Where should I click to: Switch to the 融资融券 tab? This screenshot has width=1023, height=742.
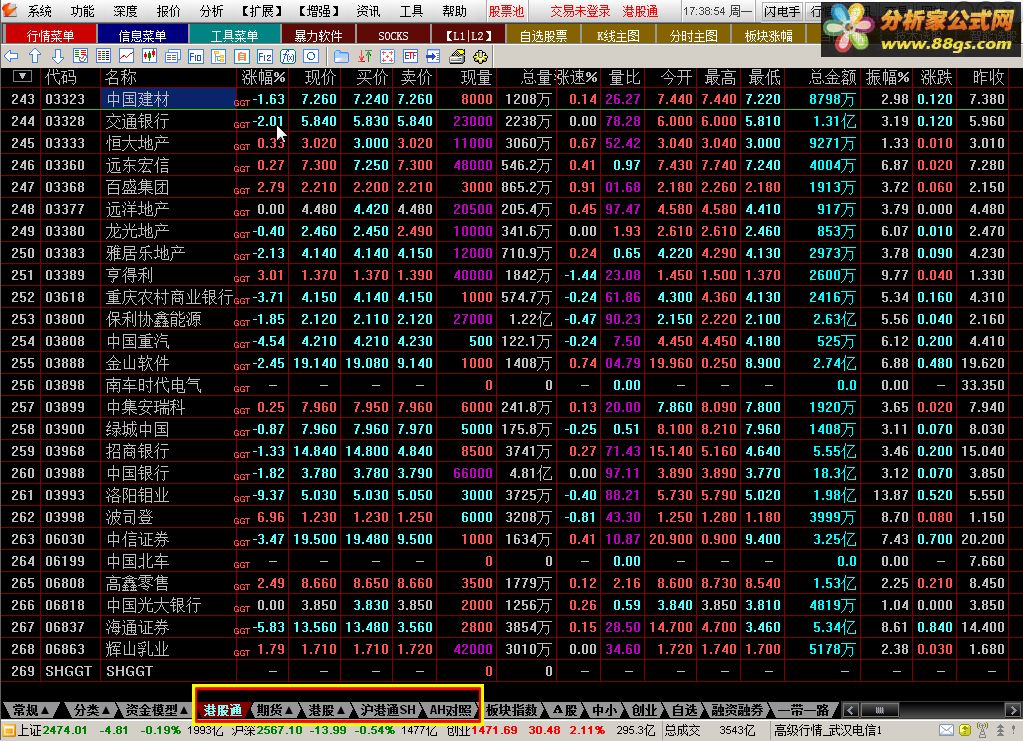click(x=737, y=709)
